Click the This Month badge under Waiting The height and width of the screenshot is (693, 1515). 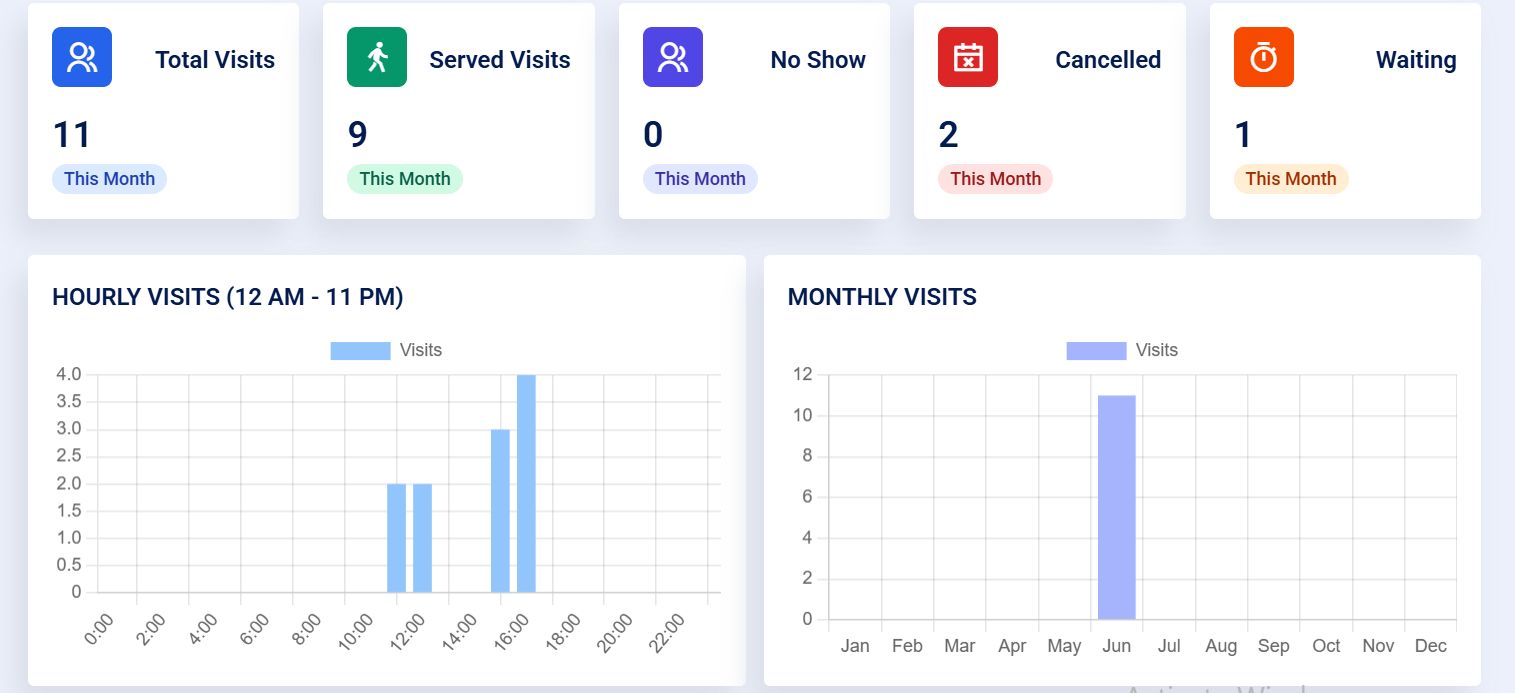(1291, 178)
